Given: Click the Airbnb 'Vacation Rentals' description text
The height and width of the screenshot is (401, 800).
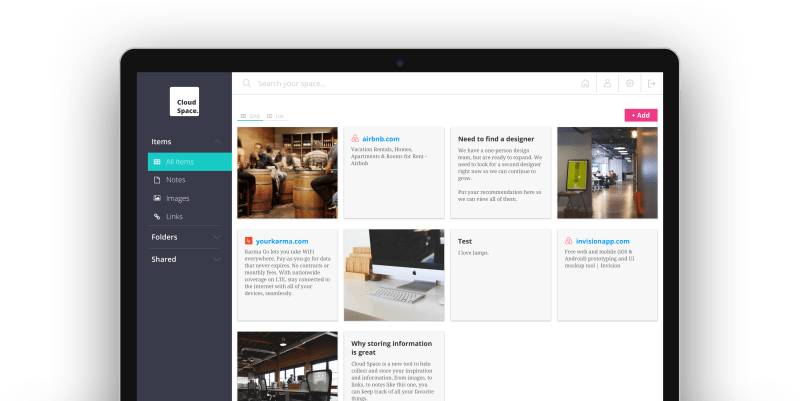Looking at the screenshot, I should click(x=389, y=156).
